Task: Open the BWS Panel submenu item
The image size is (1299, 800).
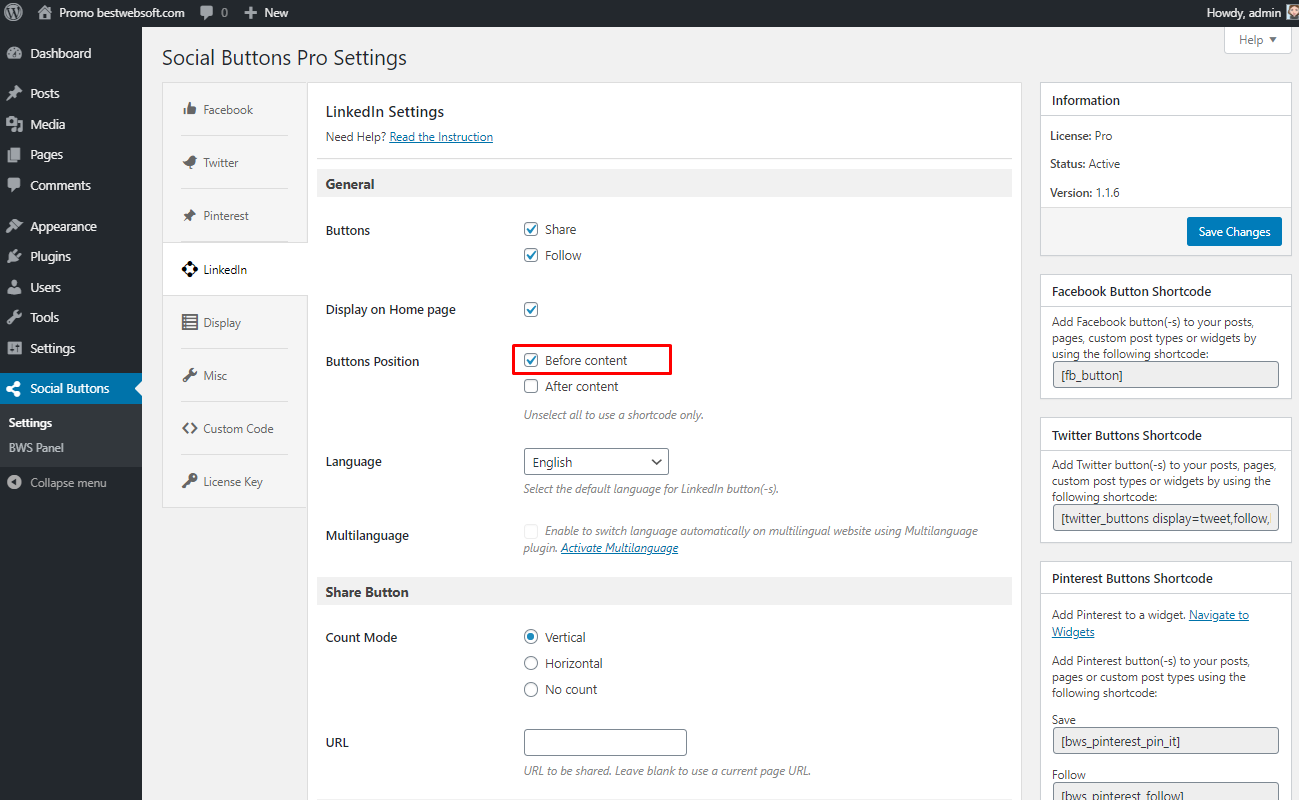Action: coord(36,448)
